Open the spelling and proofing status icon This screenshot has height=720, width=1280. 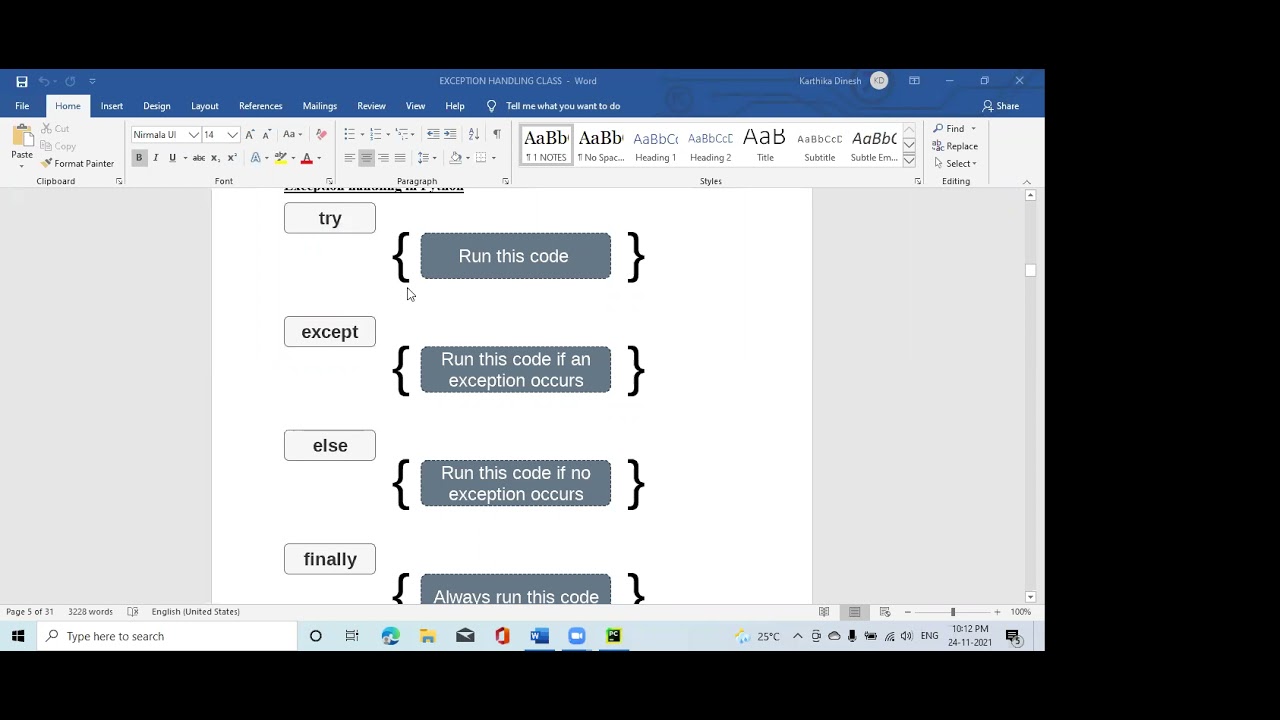[x=133, y=612]
